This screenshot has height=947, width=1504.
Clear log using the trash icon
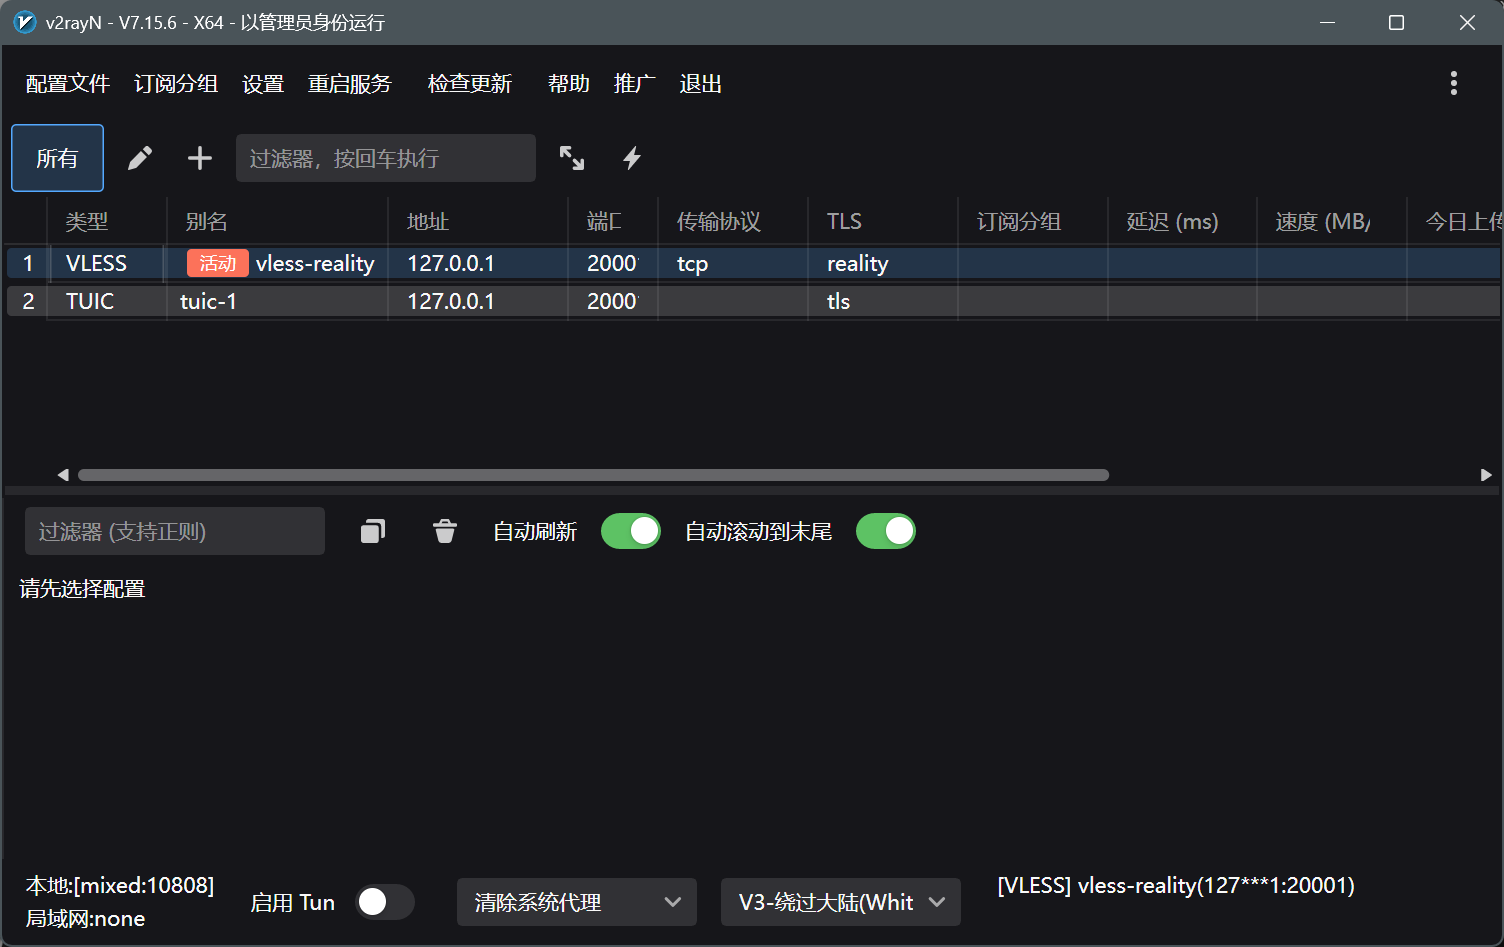pyautogui.click(x=445, y=531)
